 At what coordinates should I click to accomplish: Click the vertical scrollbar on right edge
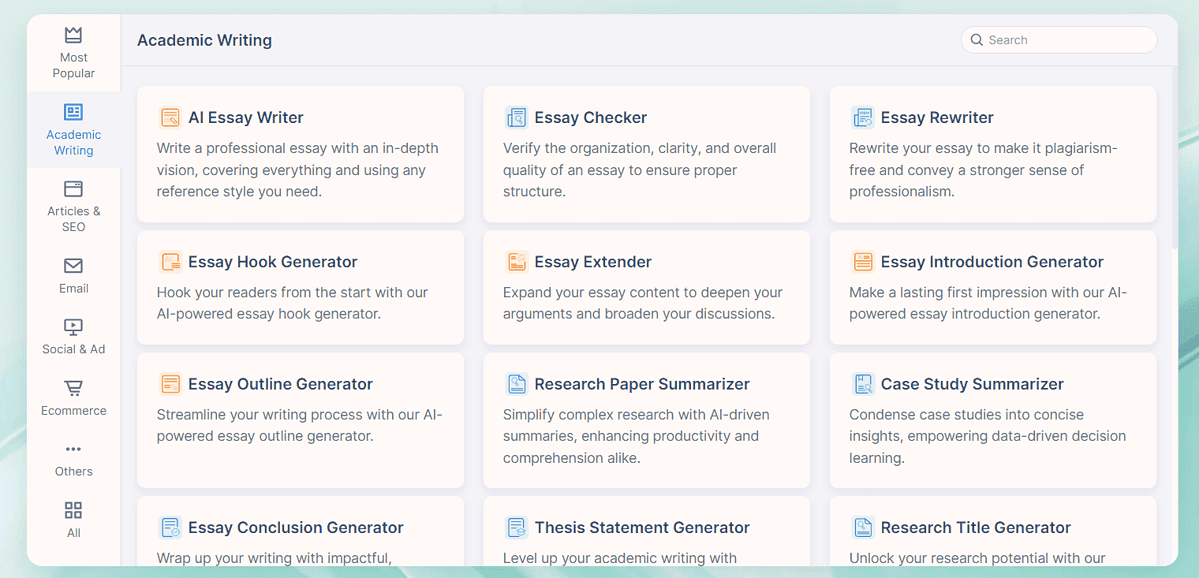1173,160
